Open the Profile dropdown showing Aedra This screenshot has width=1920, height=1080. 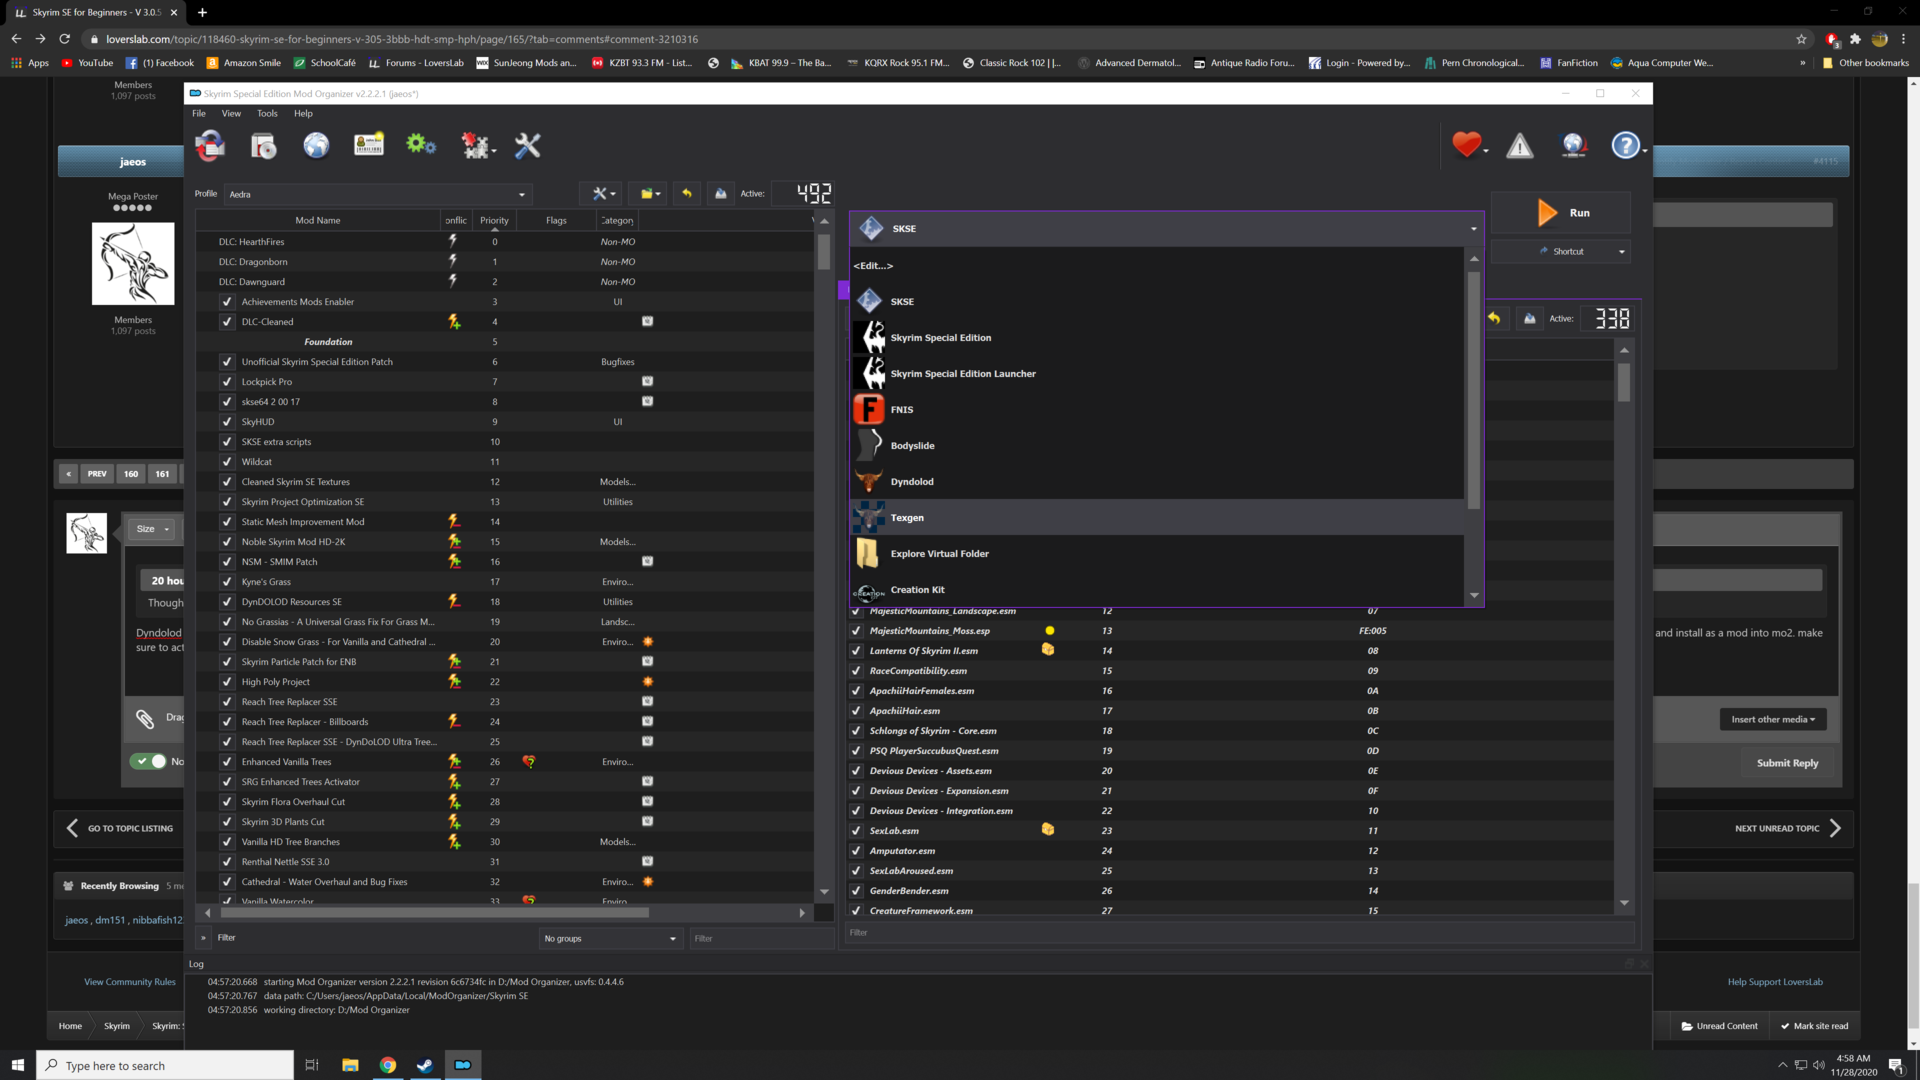click(x=378, y=194)
